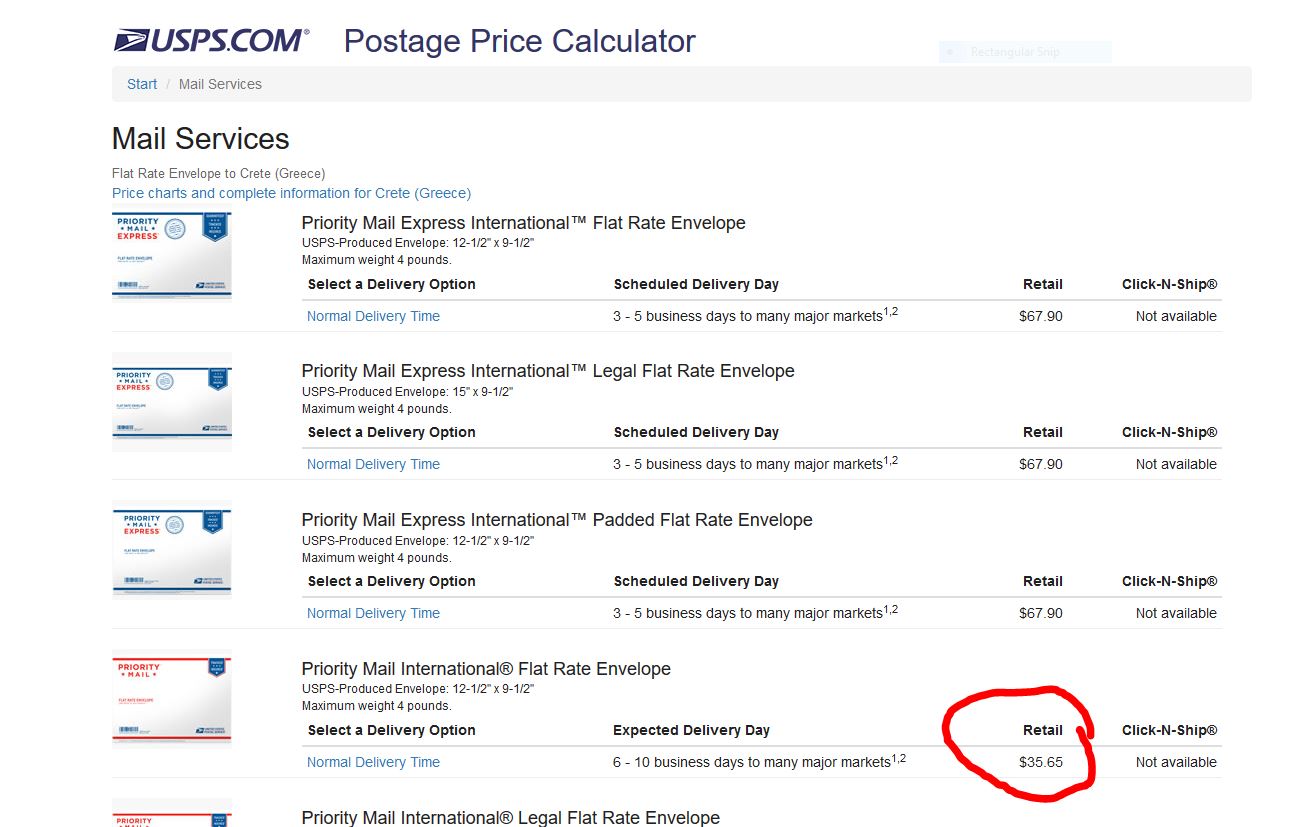
Task: Click Priority Mail International Legal Flat Rate Envelope heading
Action: 511,818
